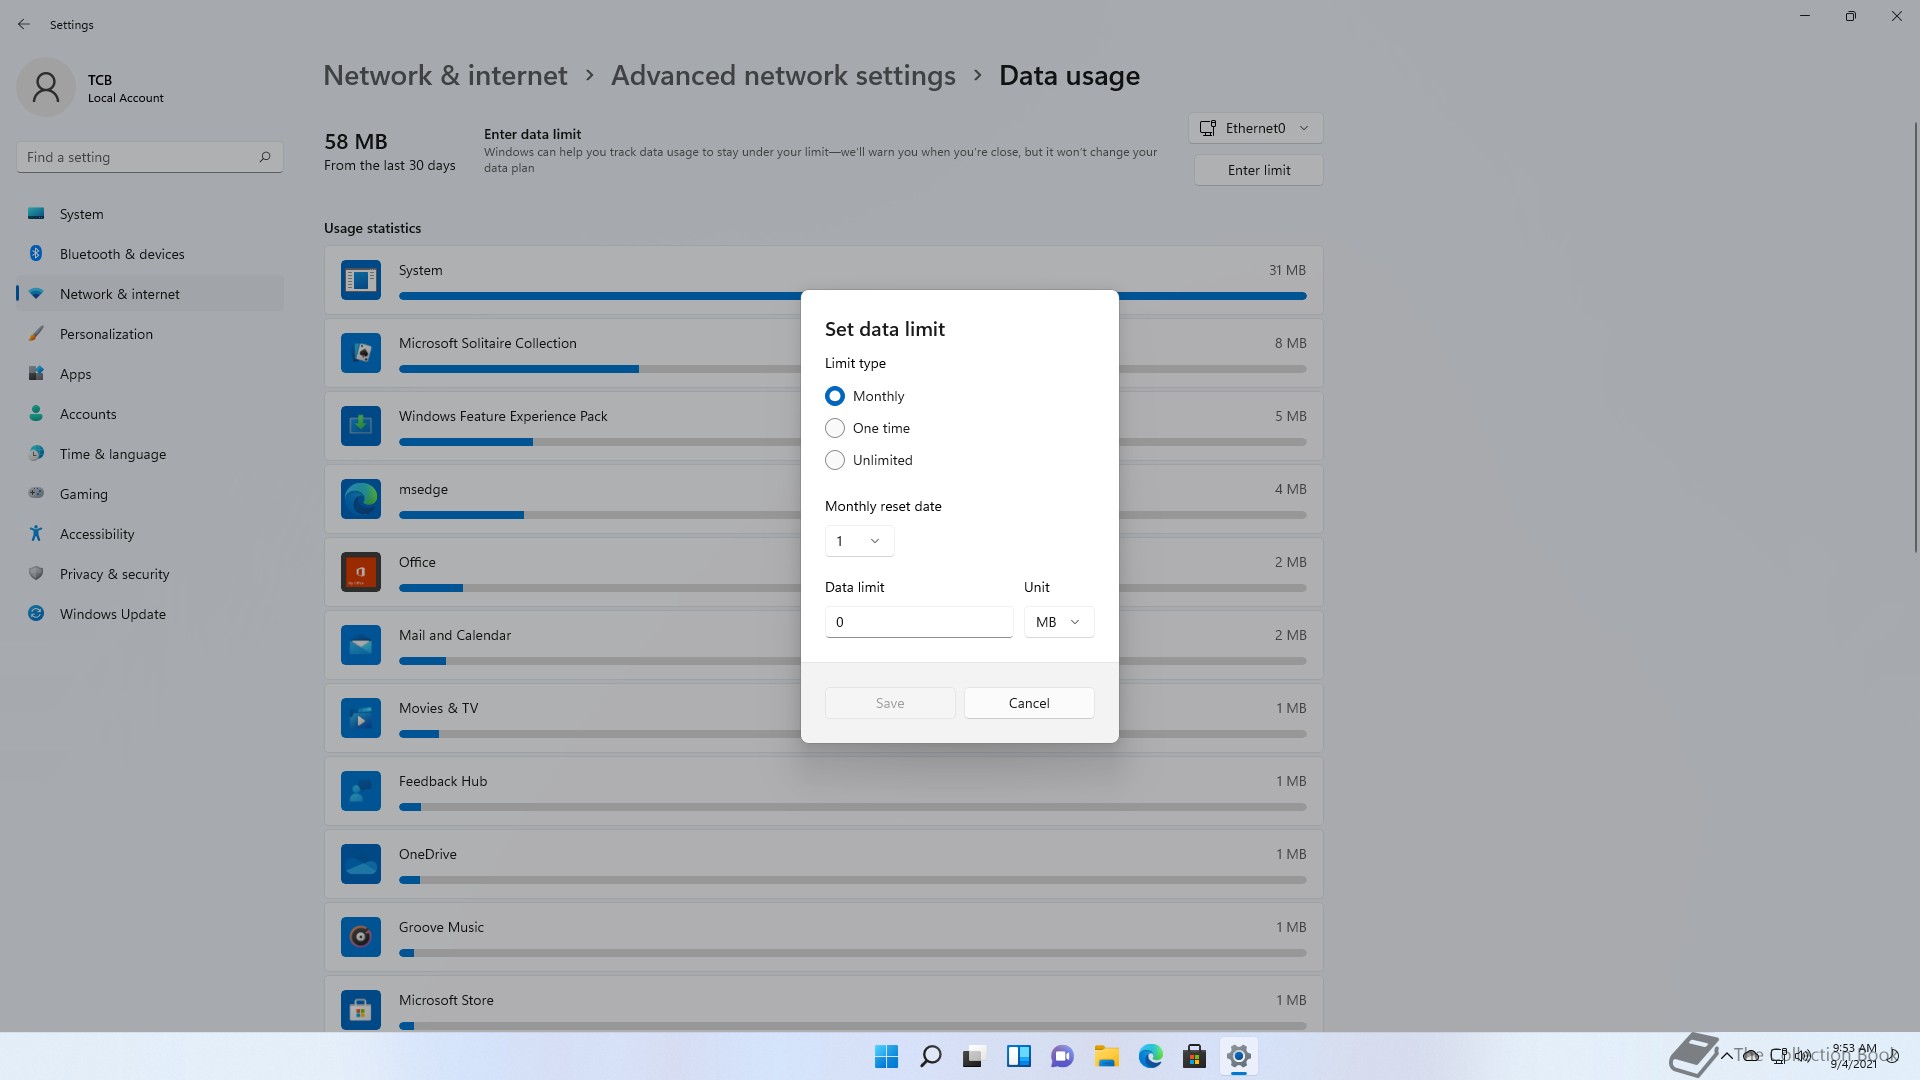Select the Unlimited radio option
The width and height of the screenshot is (1920, 1080).
(x=835, y=460)
